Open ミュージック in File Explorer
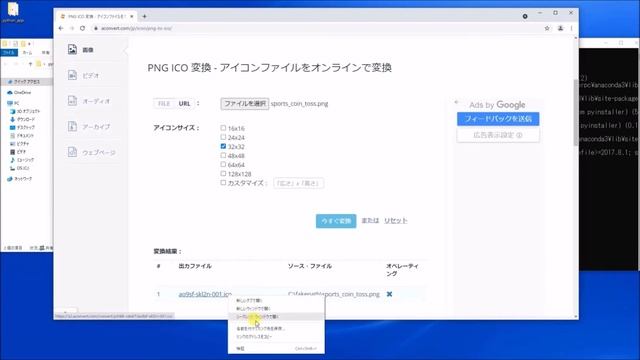The height and width of the screenshot is (360, 640). point(23,160)
